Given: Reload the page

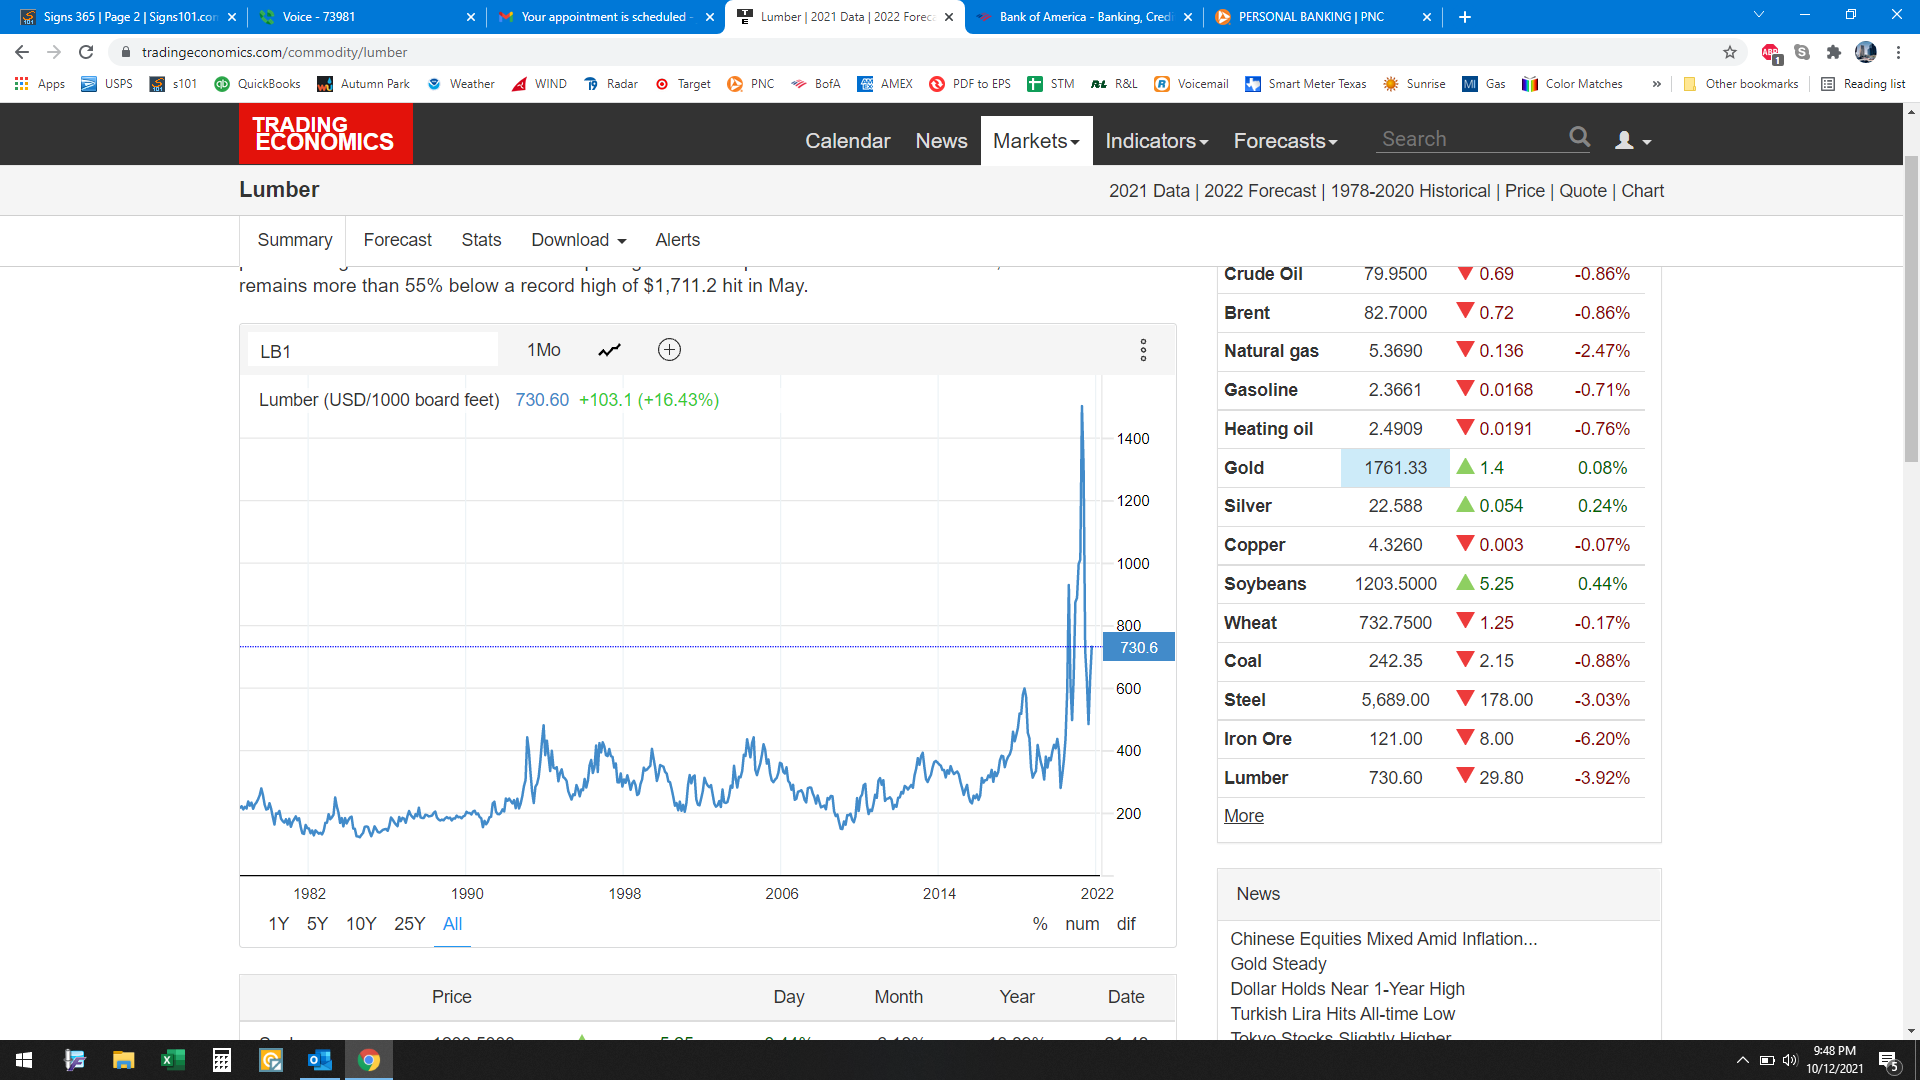Looking at the screenshot, I should tap(86, 52).
